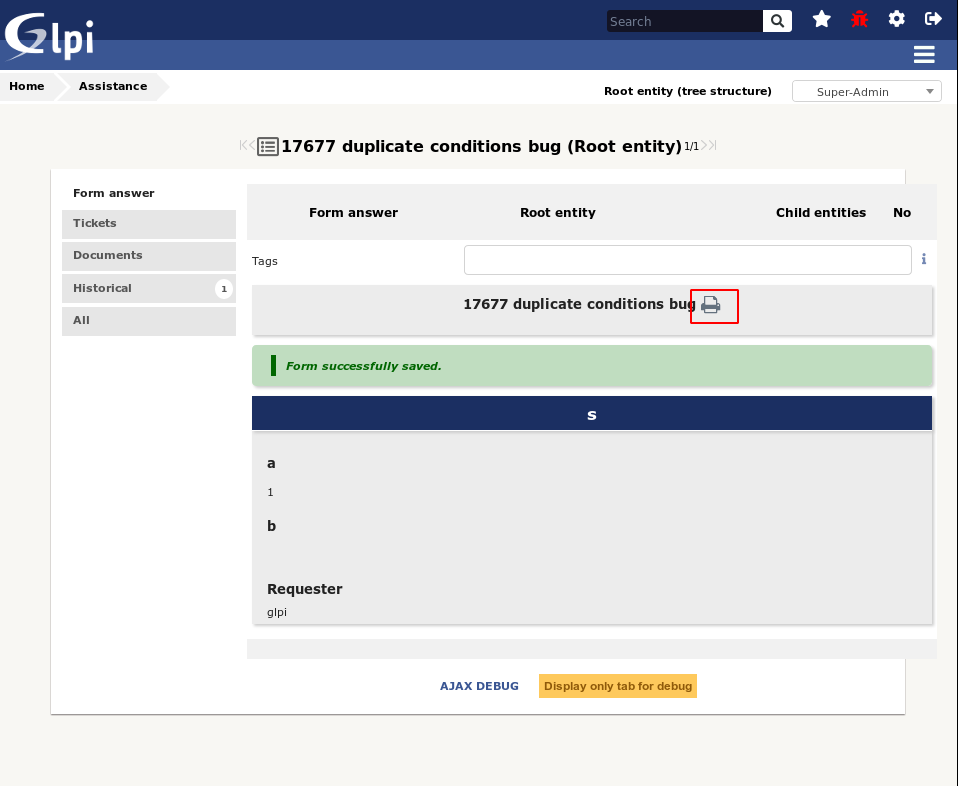Open the hamburger menu
The width and height of the screenshot is (958, 786).
pos(923,54)
